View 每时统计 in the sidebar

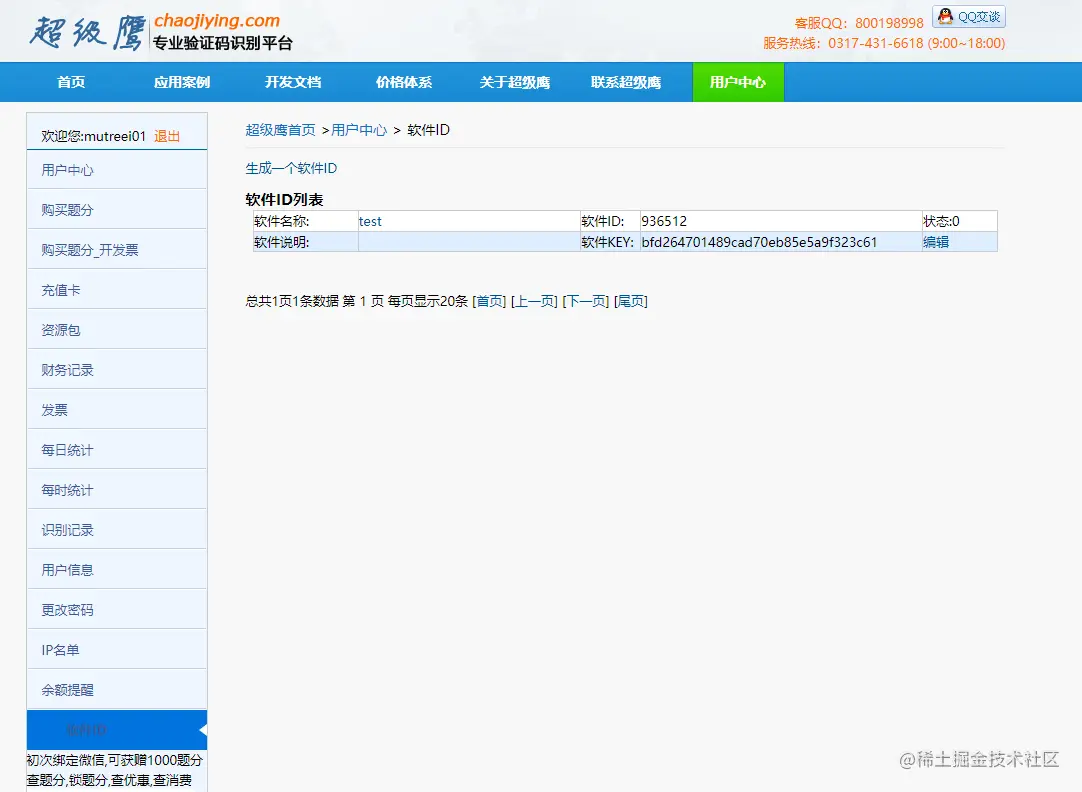coord(117,490)
